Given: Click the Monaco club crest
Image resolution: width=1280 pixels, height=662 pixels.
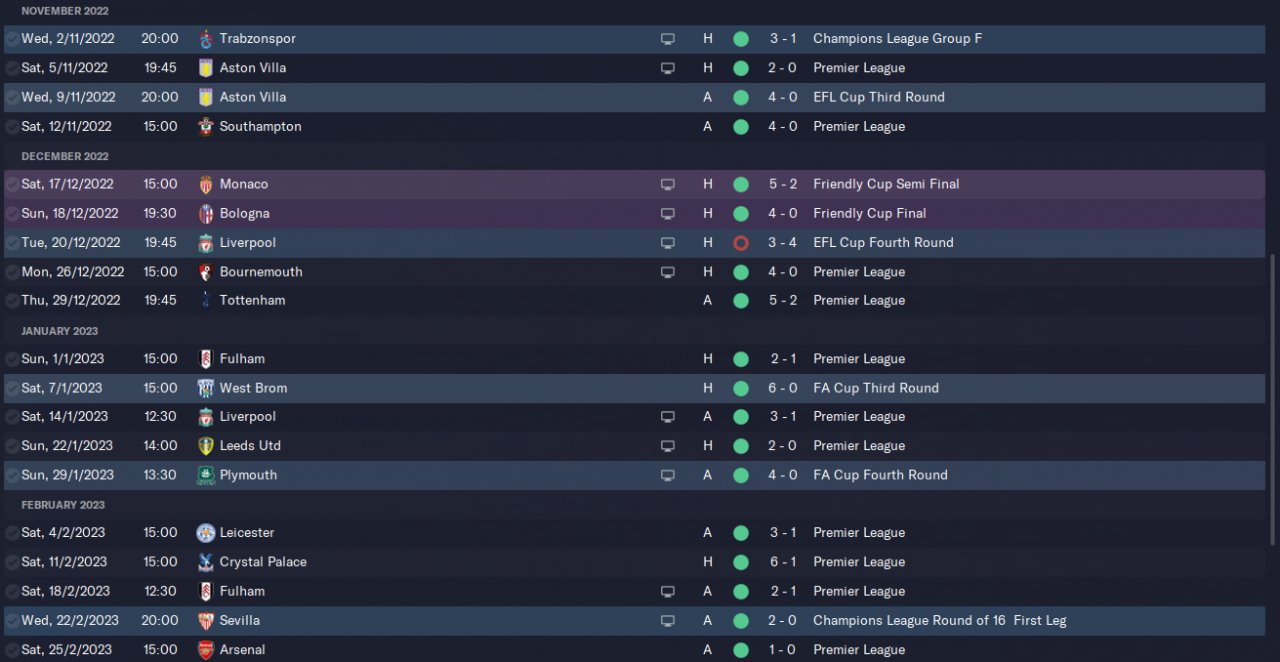Looking at the screenshot, I should [x=206, y=184].
